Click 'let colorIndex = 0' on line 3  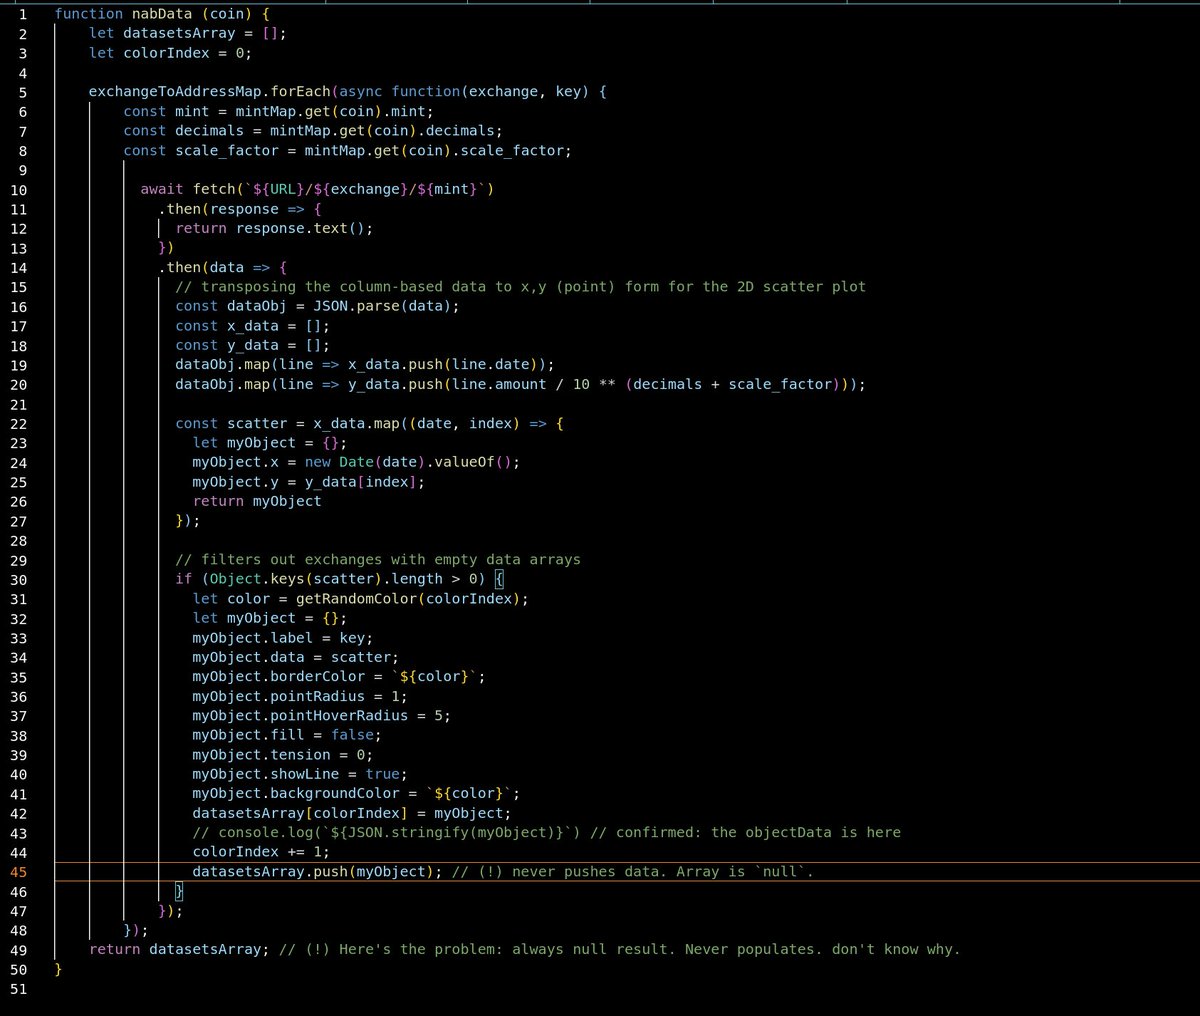point(171,52)
